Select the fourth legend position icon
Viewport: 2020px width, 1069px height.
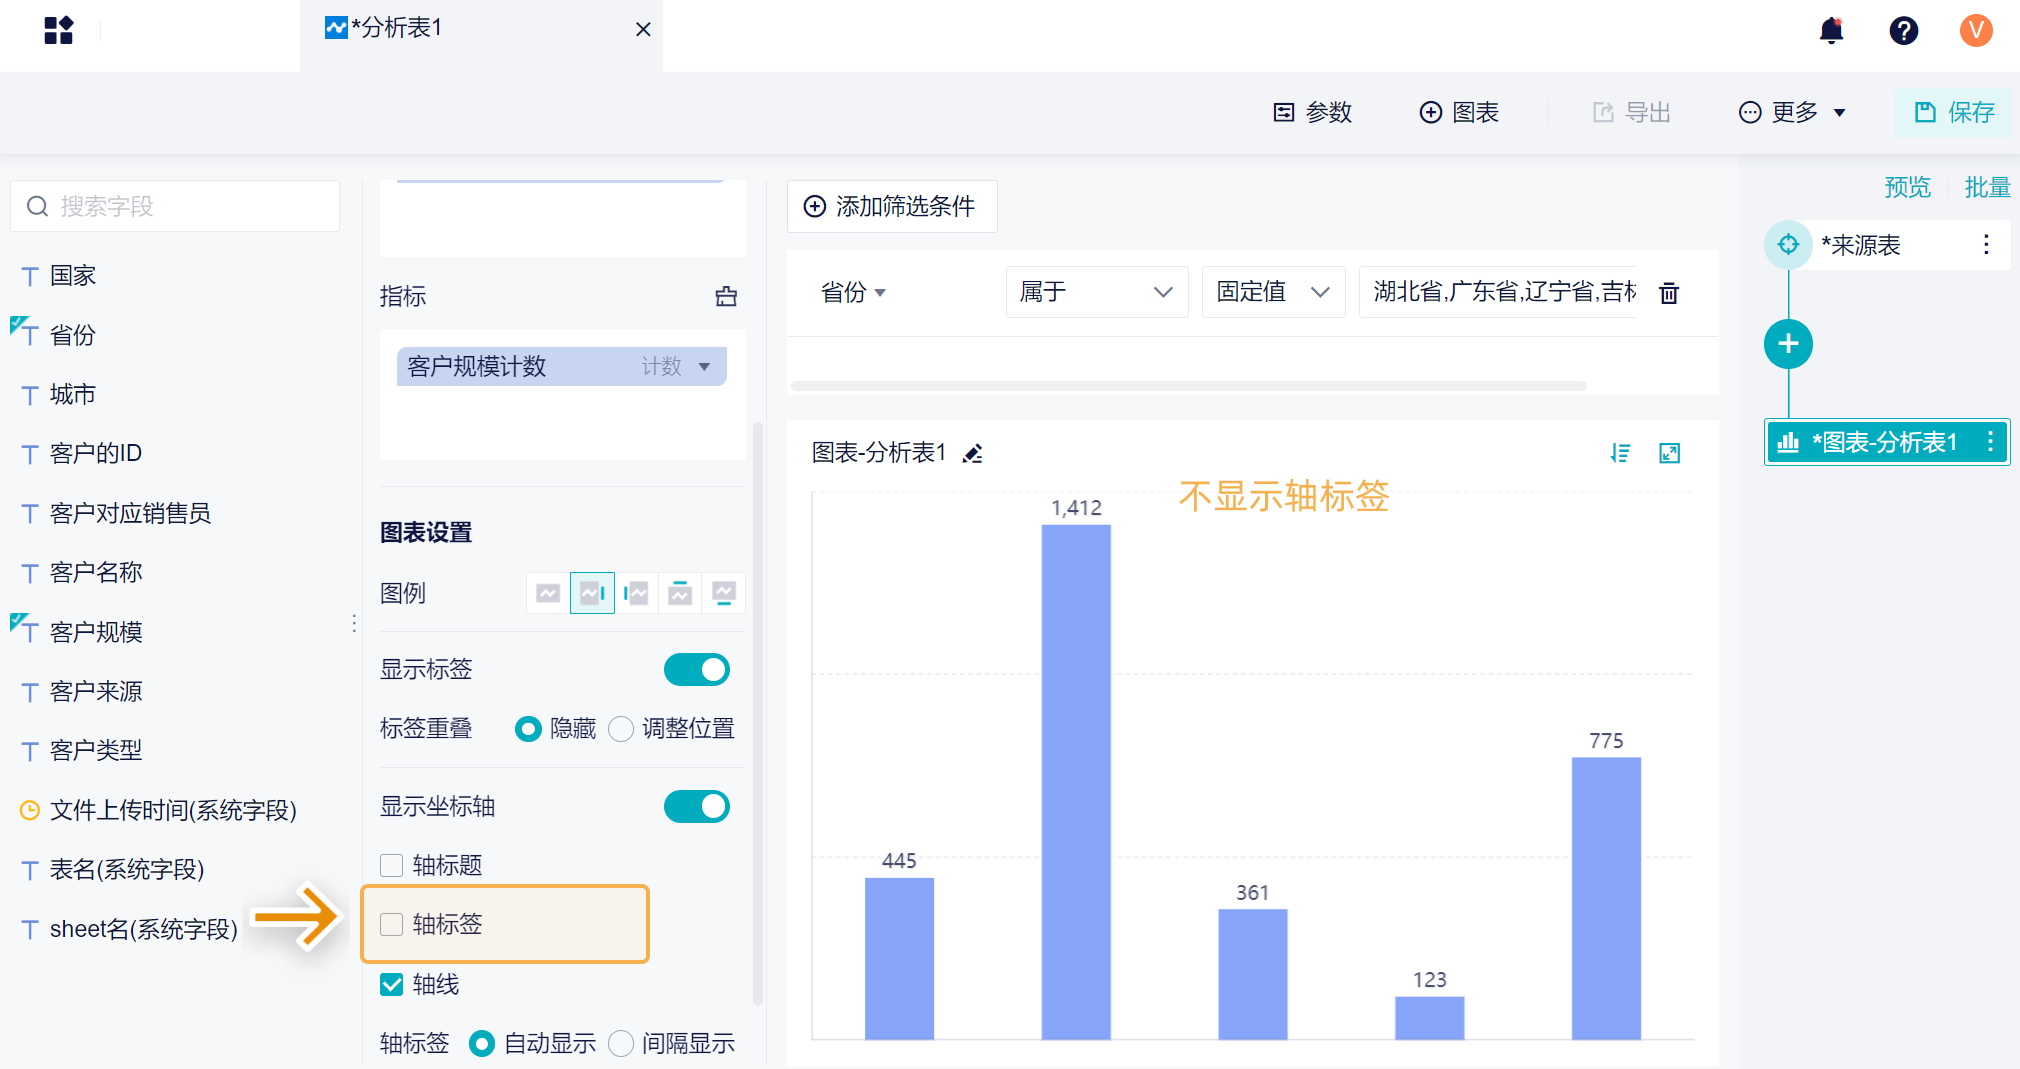click(680, 593)
